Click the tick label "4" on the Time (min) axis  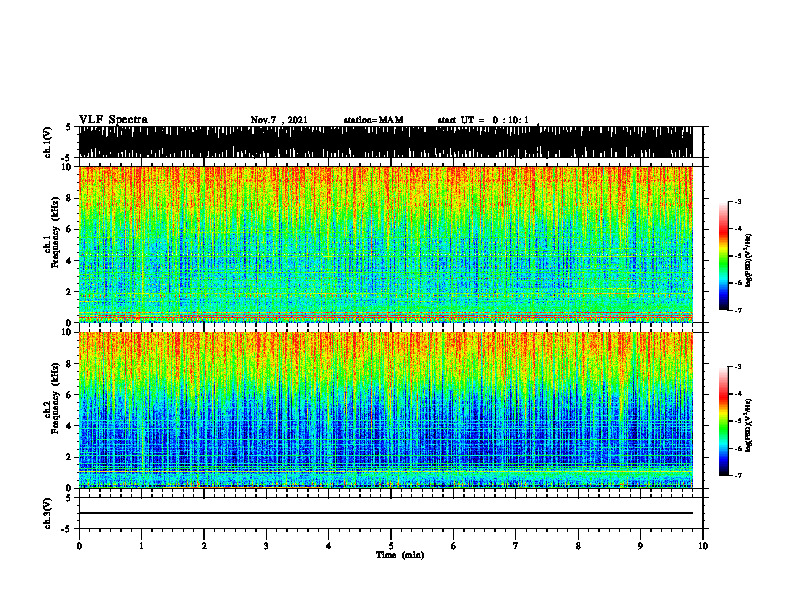[329, 546]
